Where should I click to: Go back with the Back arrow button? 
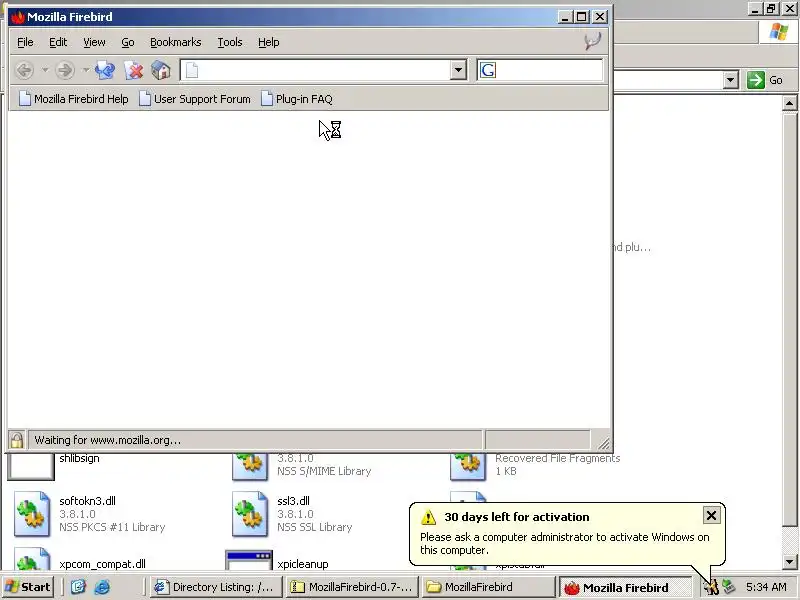pyautogui.click(x=24, y=70)
